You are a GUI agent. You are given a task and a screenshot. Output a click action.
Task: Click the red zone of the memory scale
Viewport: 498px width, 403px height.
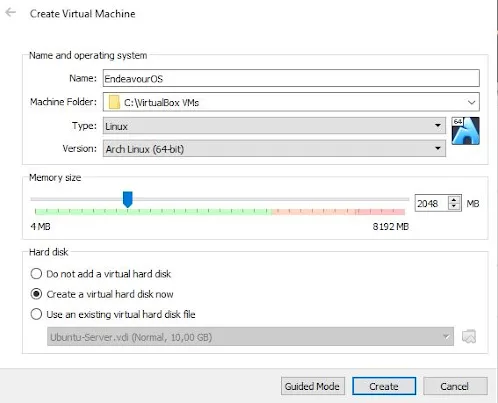[338, 211]
